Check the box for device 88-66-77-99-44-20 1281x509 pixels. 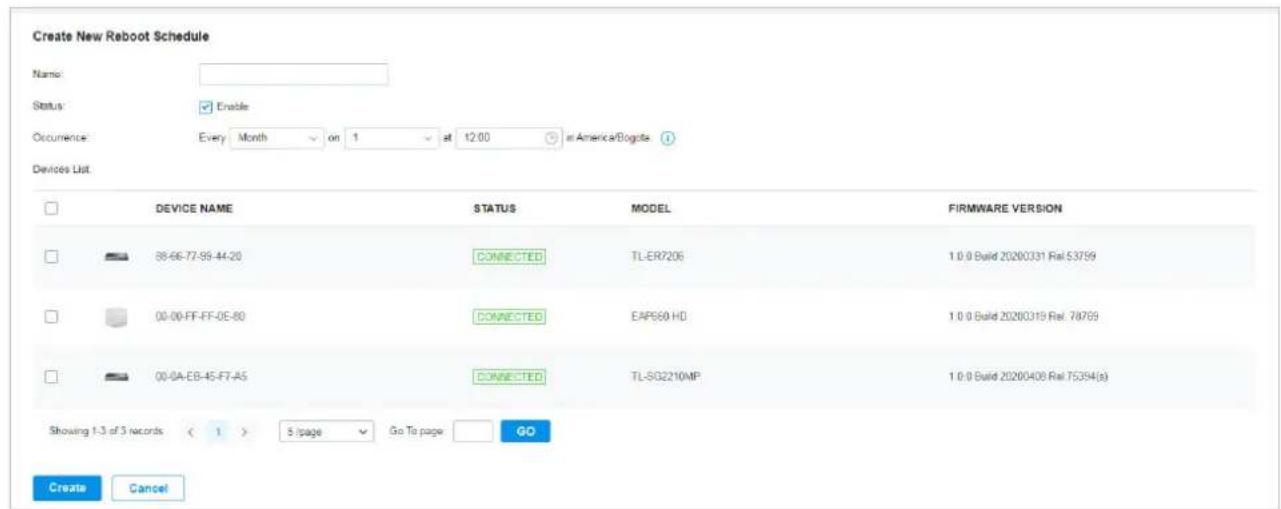tap(53, 257)
